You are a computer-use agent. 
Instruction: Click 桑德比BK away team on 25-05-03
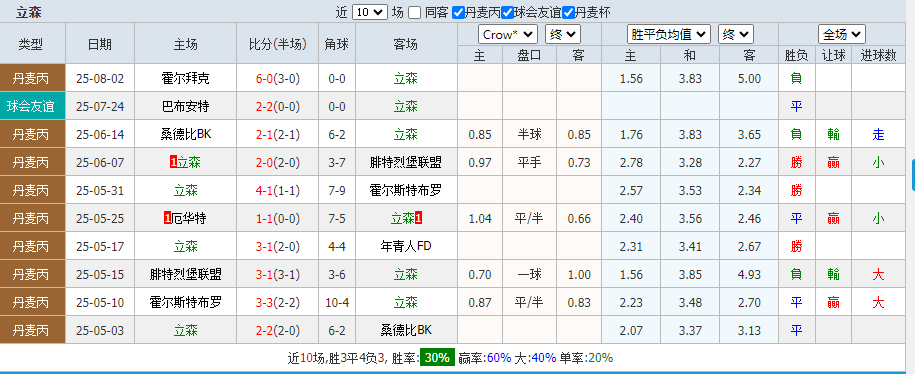406,330
